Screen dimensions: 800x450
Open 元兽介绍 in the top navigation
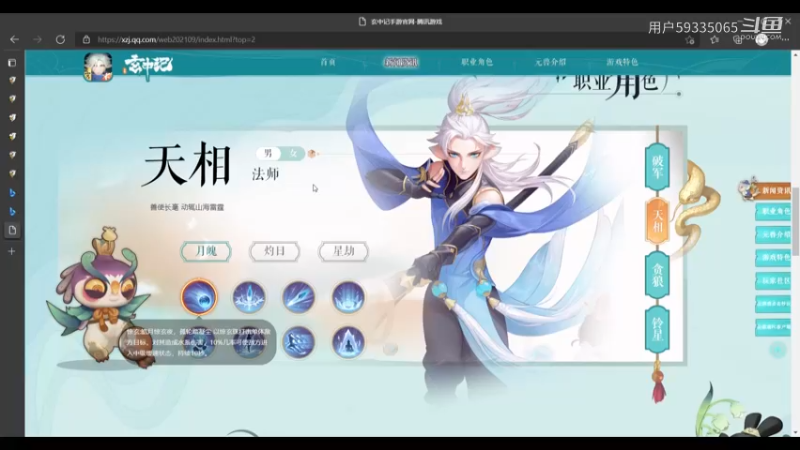pyautogui.click(x=550, y=62)
